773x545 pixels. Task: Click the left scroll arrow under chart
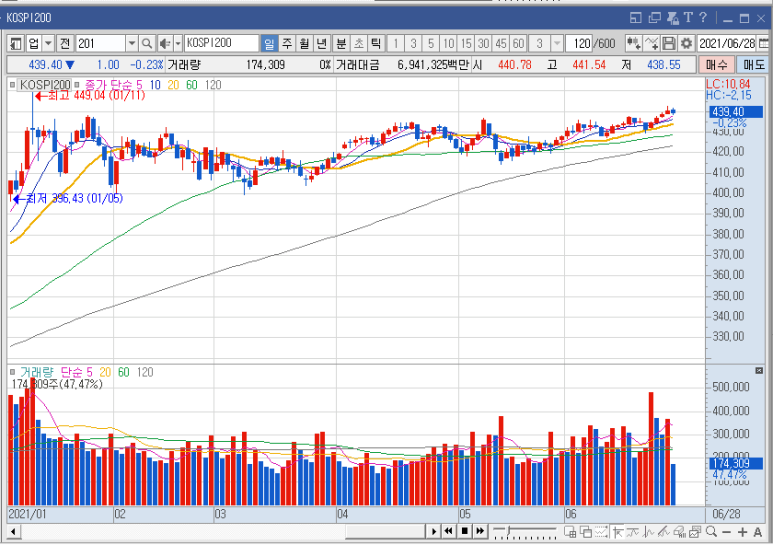tap(13, 532)
